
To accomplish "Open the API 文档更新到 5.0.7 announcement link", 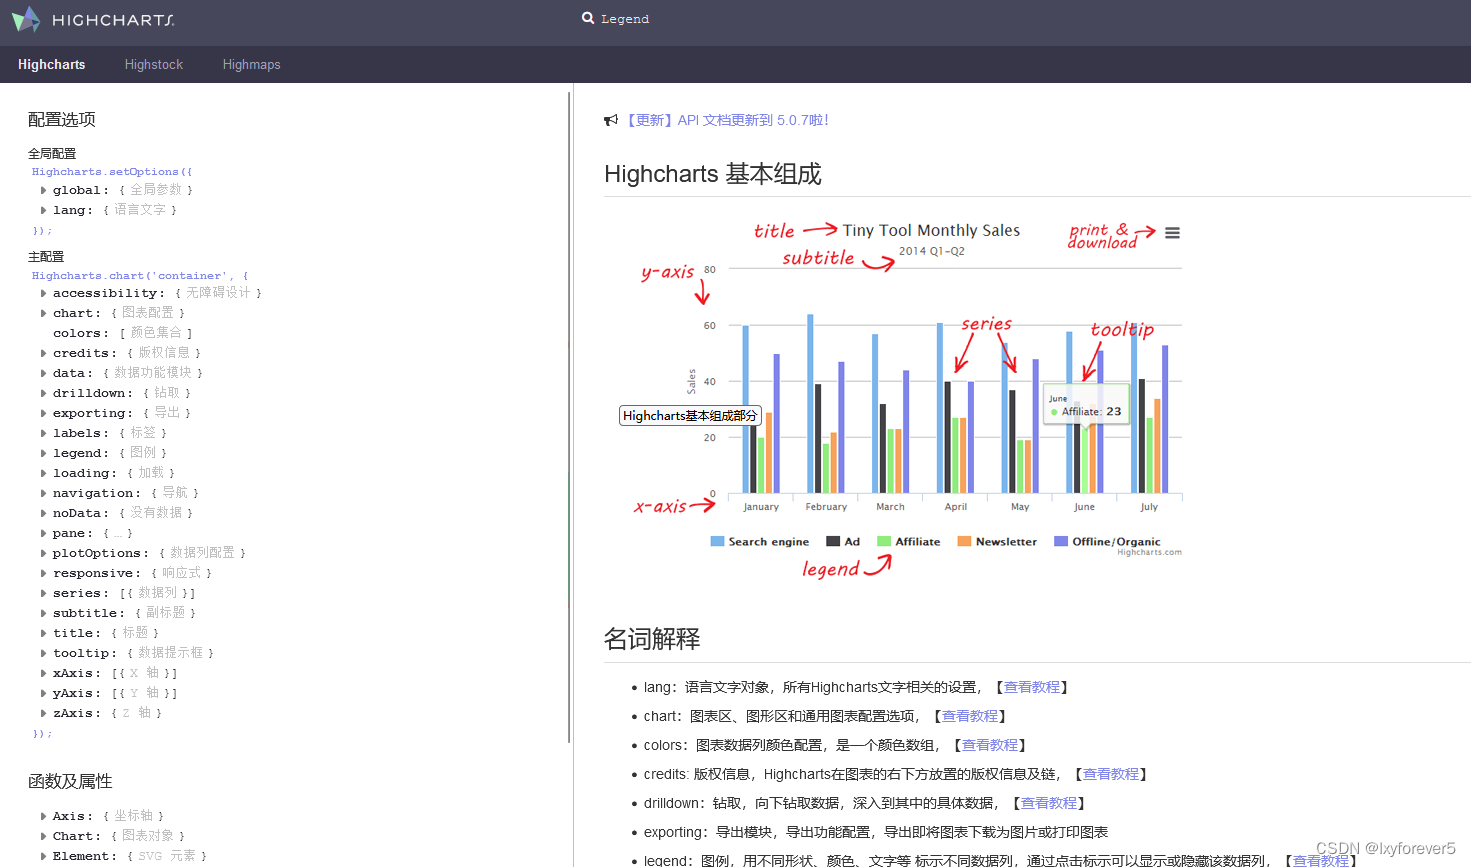I will 727,120.
